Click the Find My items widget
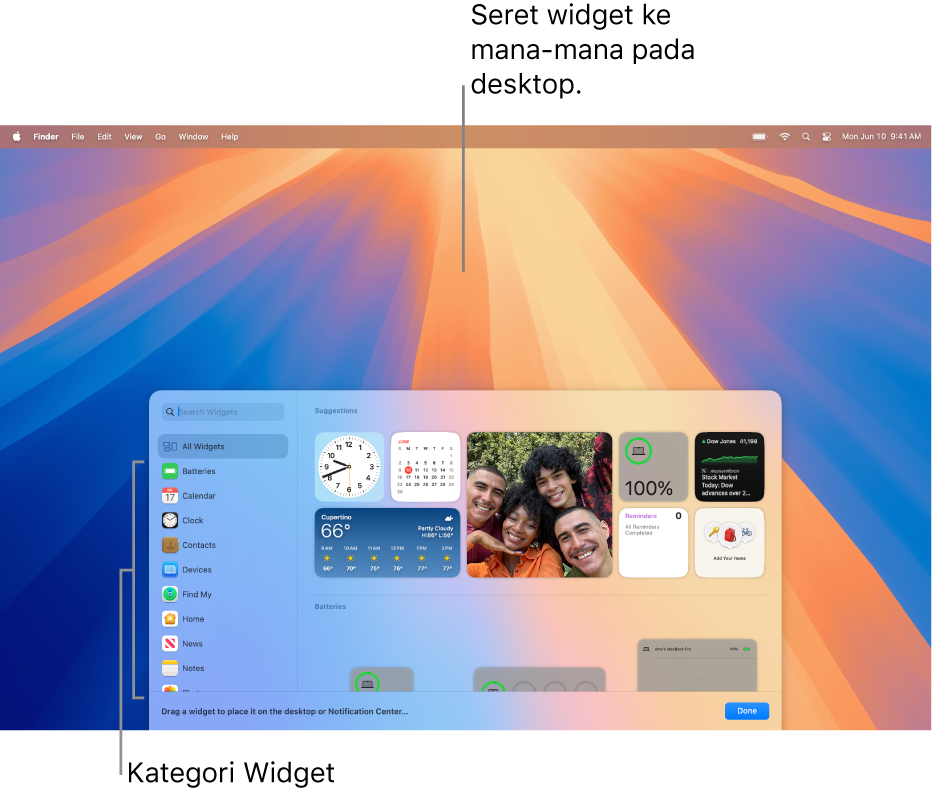 coord(730,543)
